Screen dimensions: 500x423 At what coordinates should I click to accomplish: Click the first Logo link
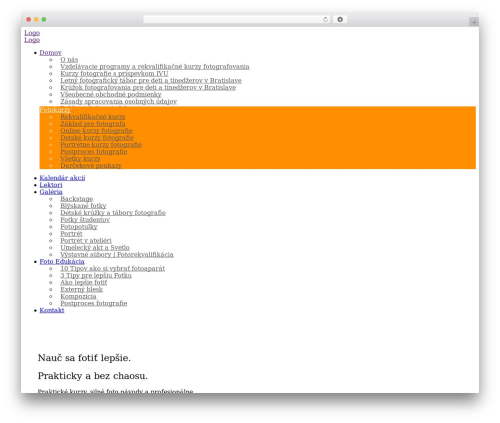point(32,33)
